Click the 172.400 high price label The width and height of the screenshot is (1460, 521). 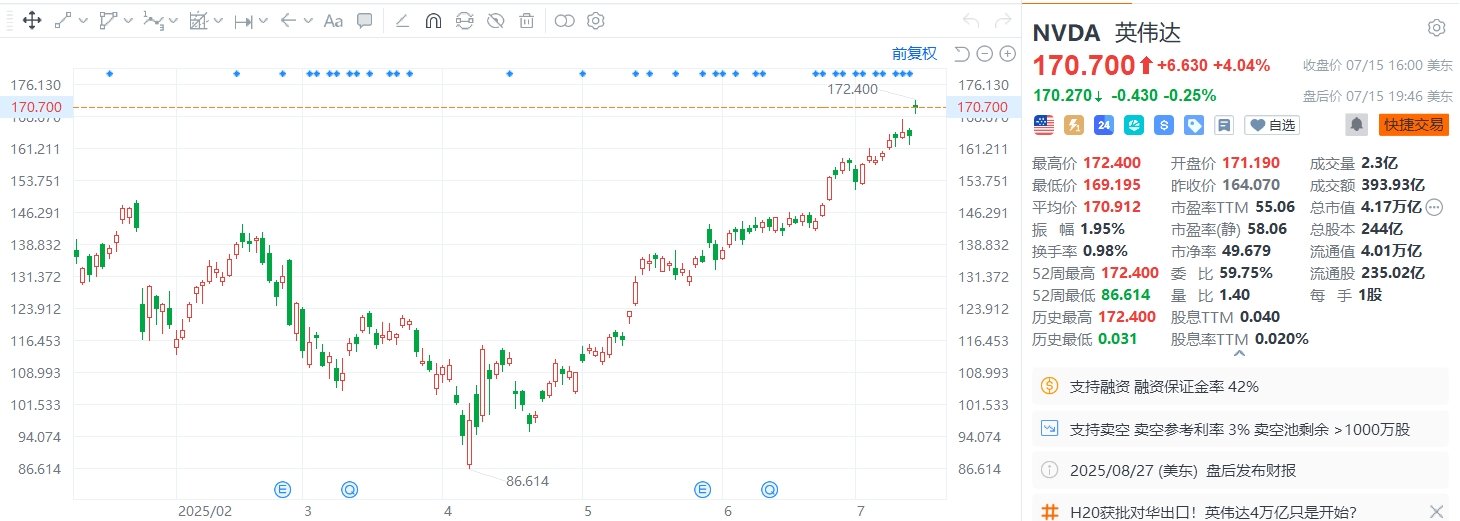852,89
